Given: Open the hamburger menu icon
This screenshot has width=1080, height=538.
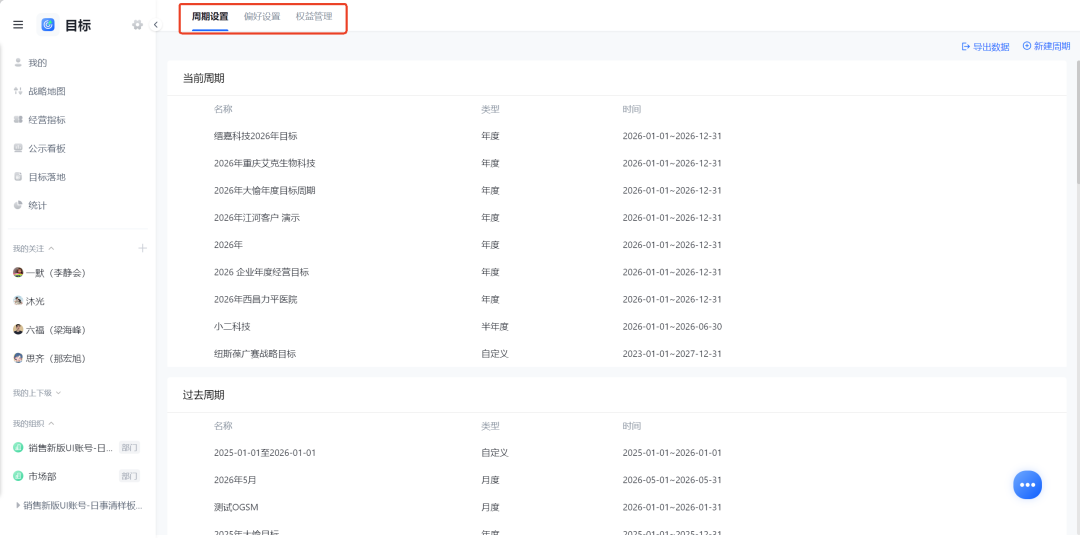Looking at the screenshot, I should pos(19,25).
